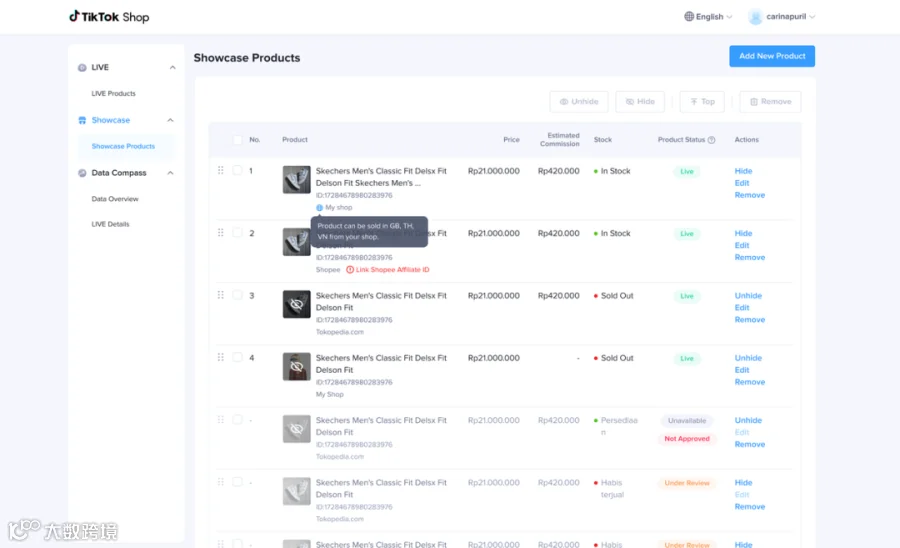Image resolution: width=900 pixels, height=548 pixels.
Task: Click the Showcase Products page heading
Action: click(x=247, y=58)
